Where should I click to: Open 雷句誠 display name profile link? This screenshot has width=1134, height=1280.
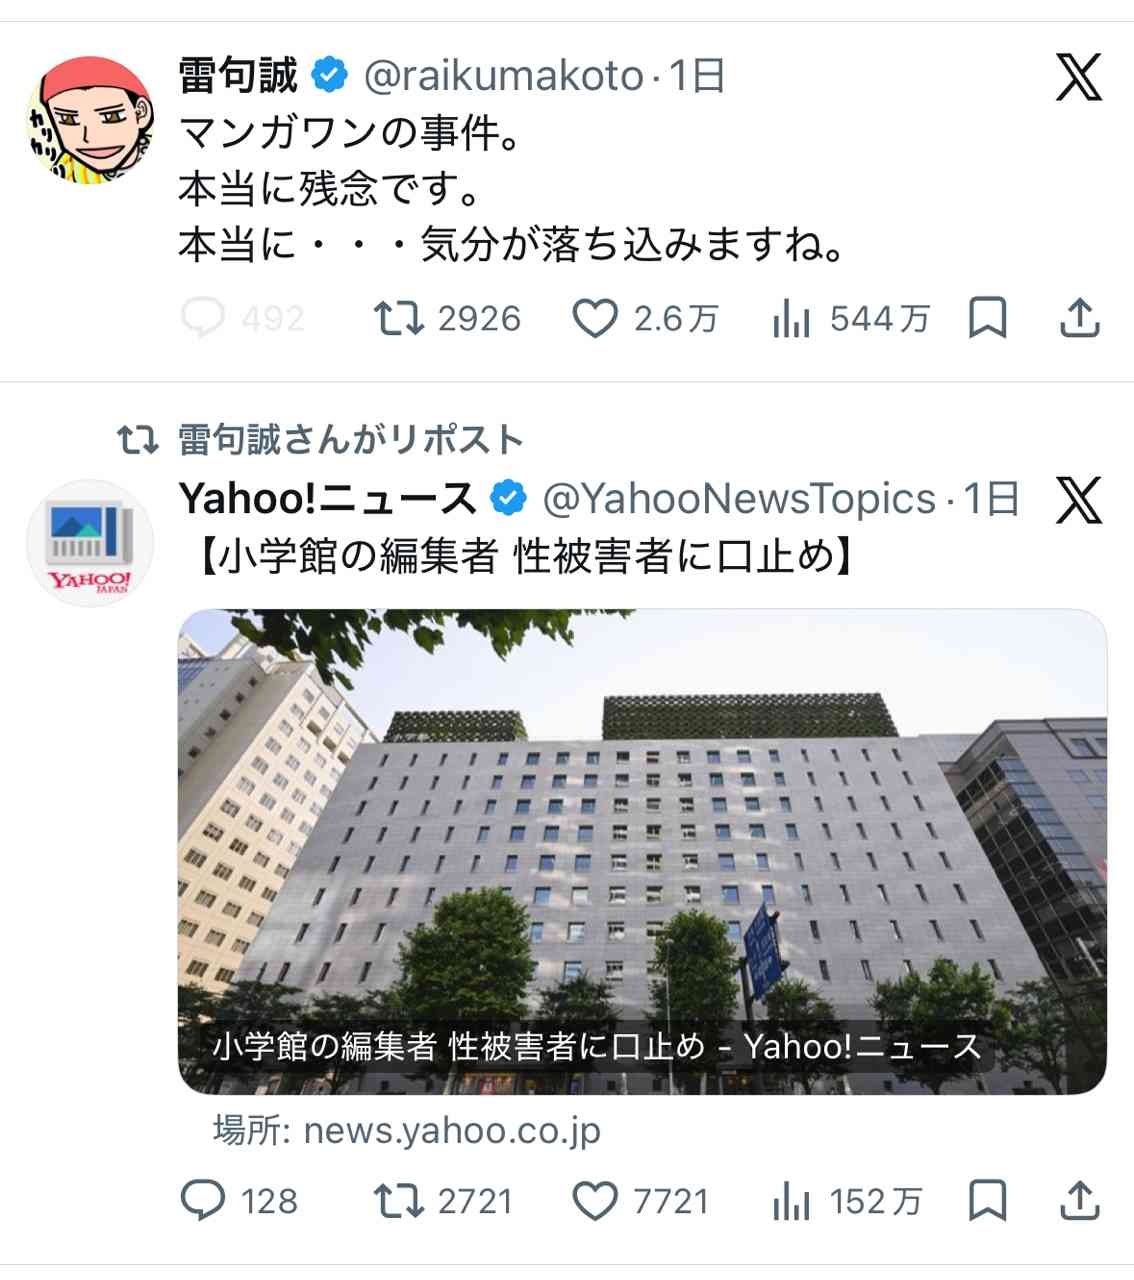click(x=238, y=76)
